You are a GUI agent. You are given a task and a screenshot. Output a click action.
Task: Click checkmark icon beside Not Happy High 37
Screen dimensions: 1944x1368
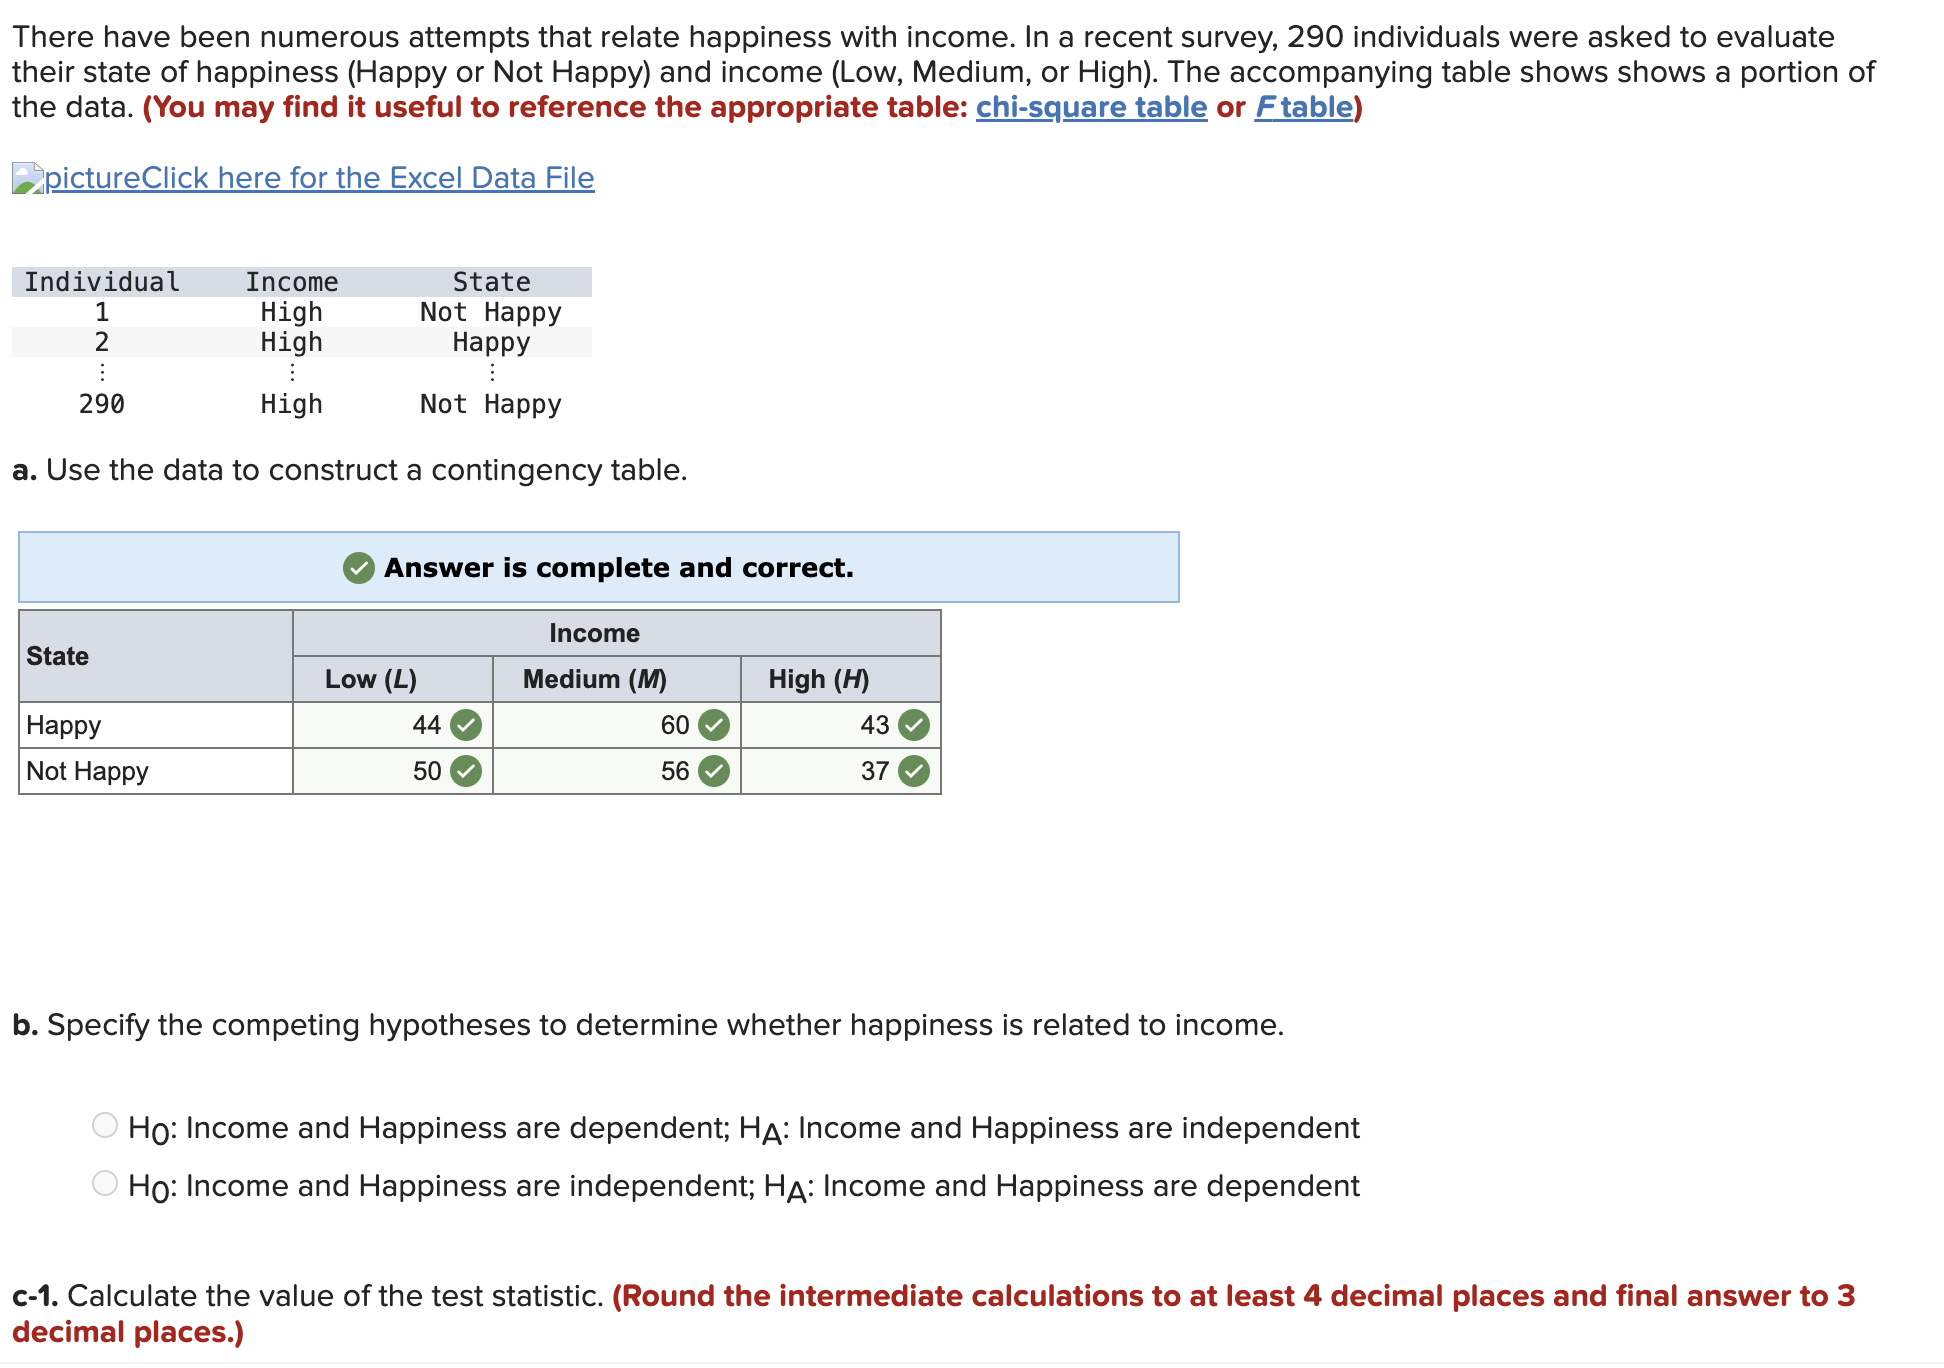pos(914,771)
